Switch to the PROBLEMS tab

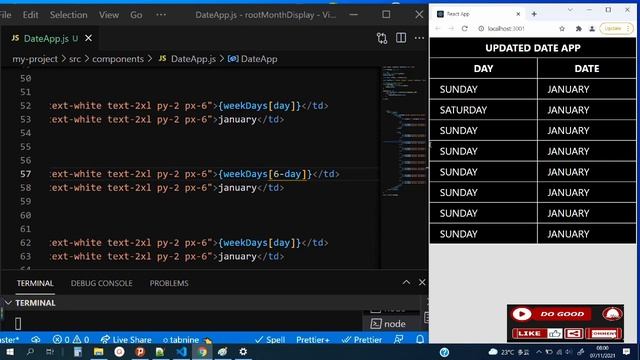pyautogui.click(x=169, y=283)
